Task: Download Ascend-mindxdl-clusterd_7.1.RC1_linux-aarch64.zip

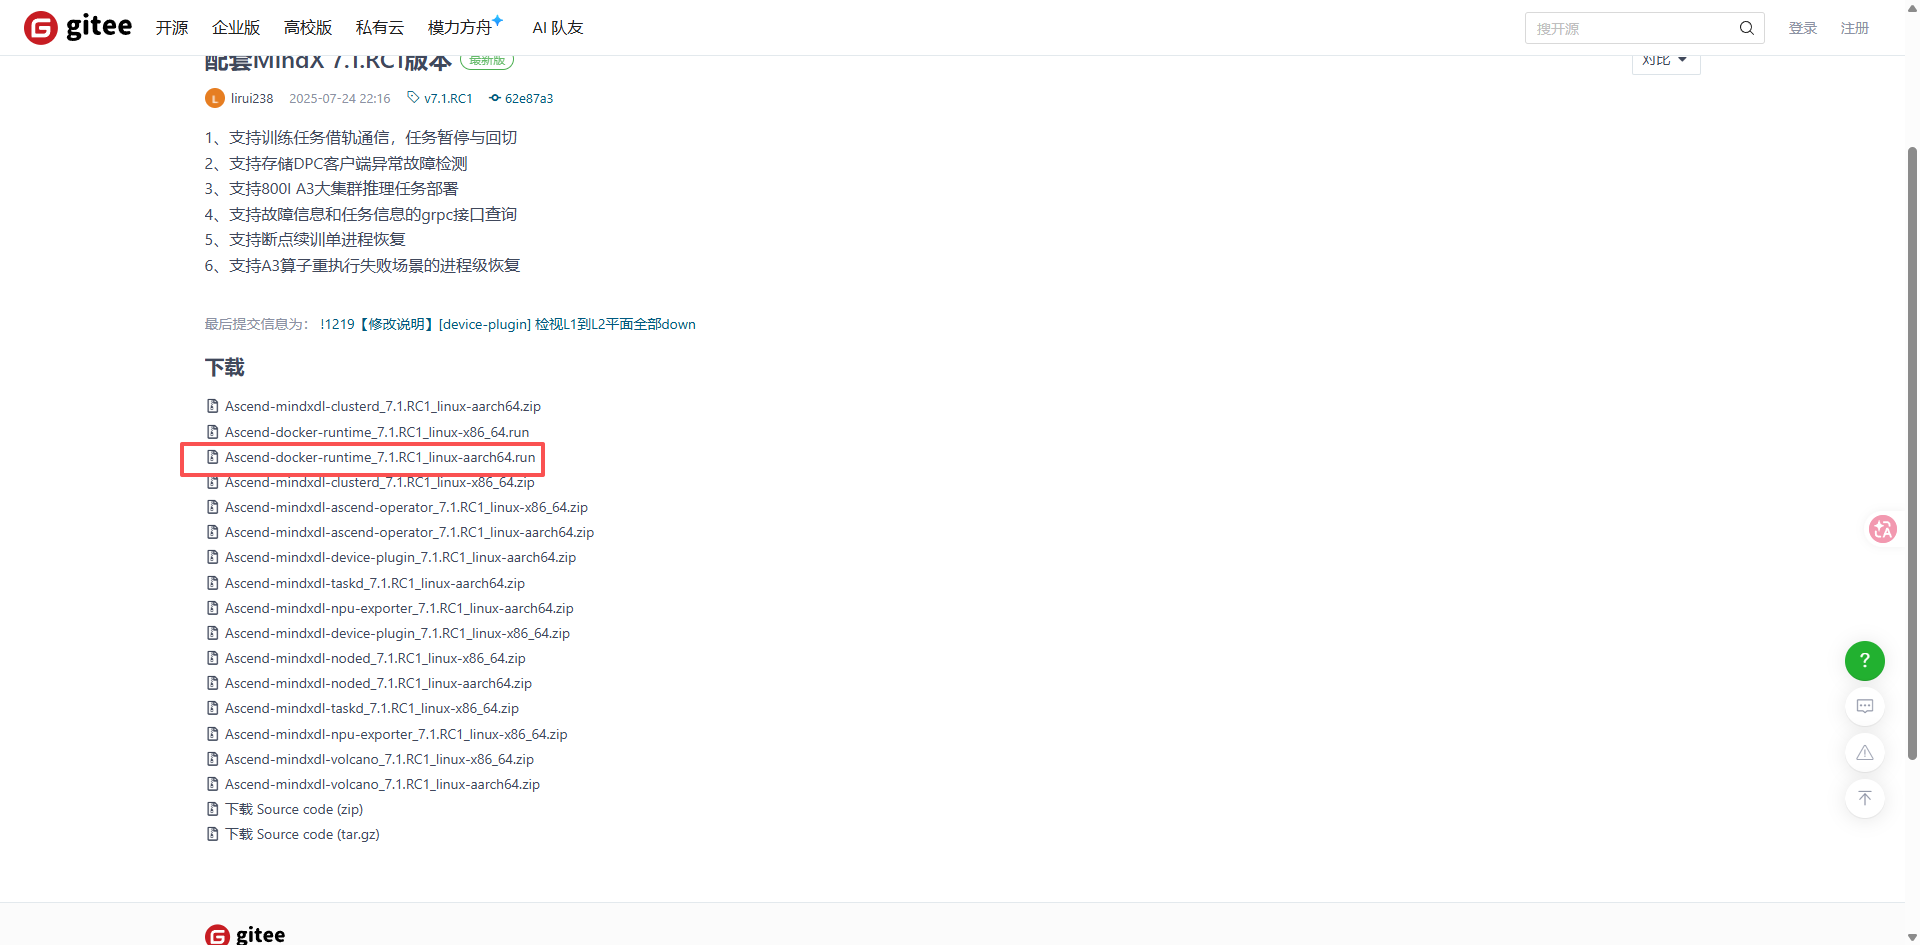Action: [x=383, y=406]
